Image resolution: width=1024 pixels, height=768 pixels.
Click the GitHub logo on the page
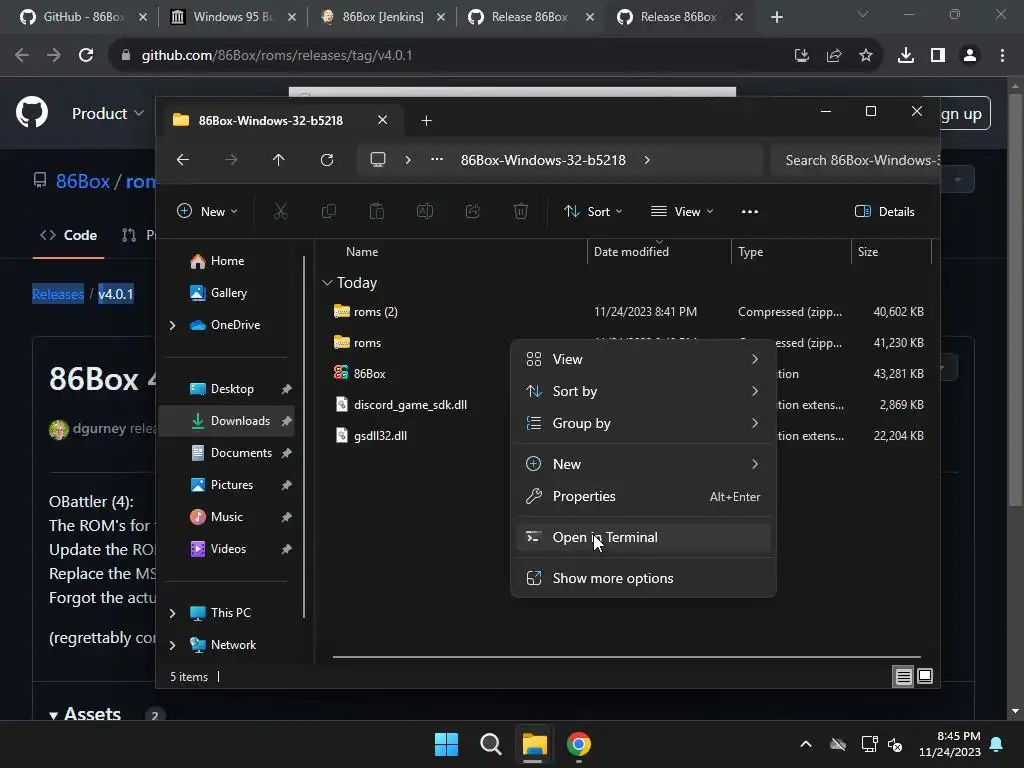pos(32,112)
